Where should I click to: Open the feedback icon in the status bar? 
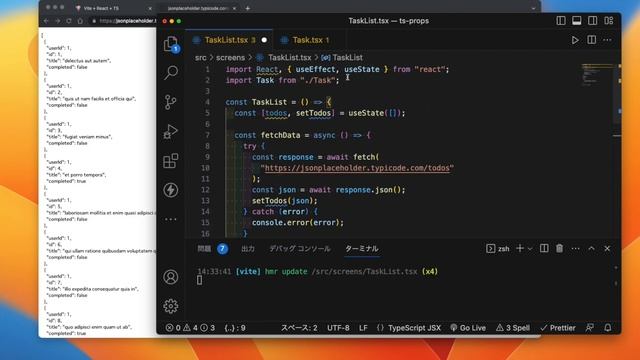click(x=590, y=328)
